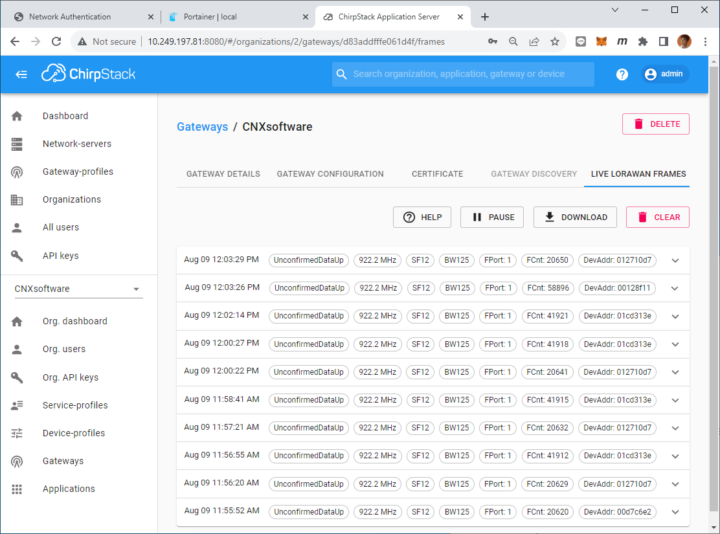
Task: Click the 'FCnt: 20650' chip
Action: pos(547,260)
